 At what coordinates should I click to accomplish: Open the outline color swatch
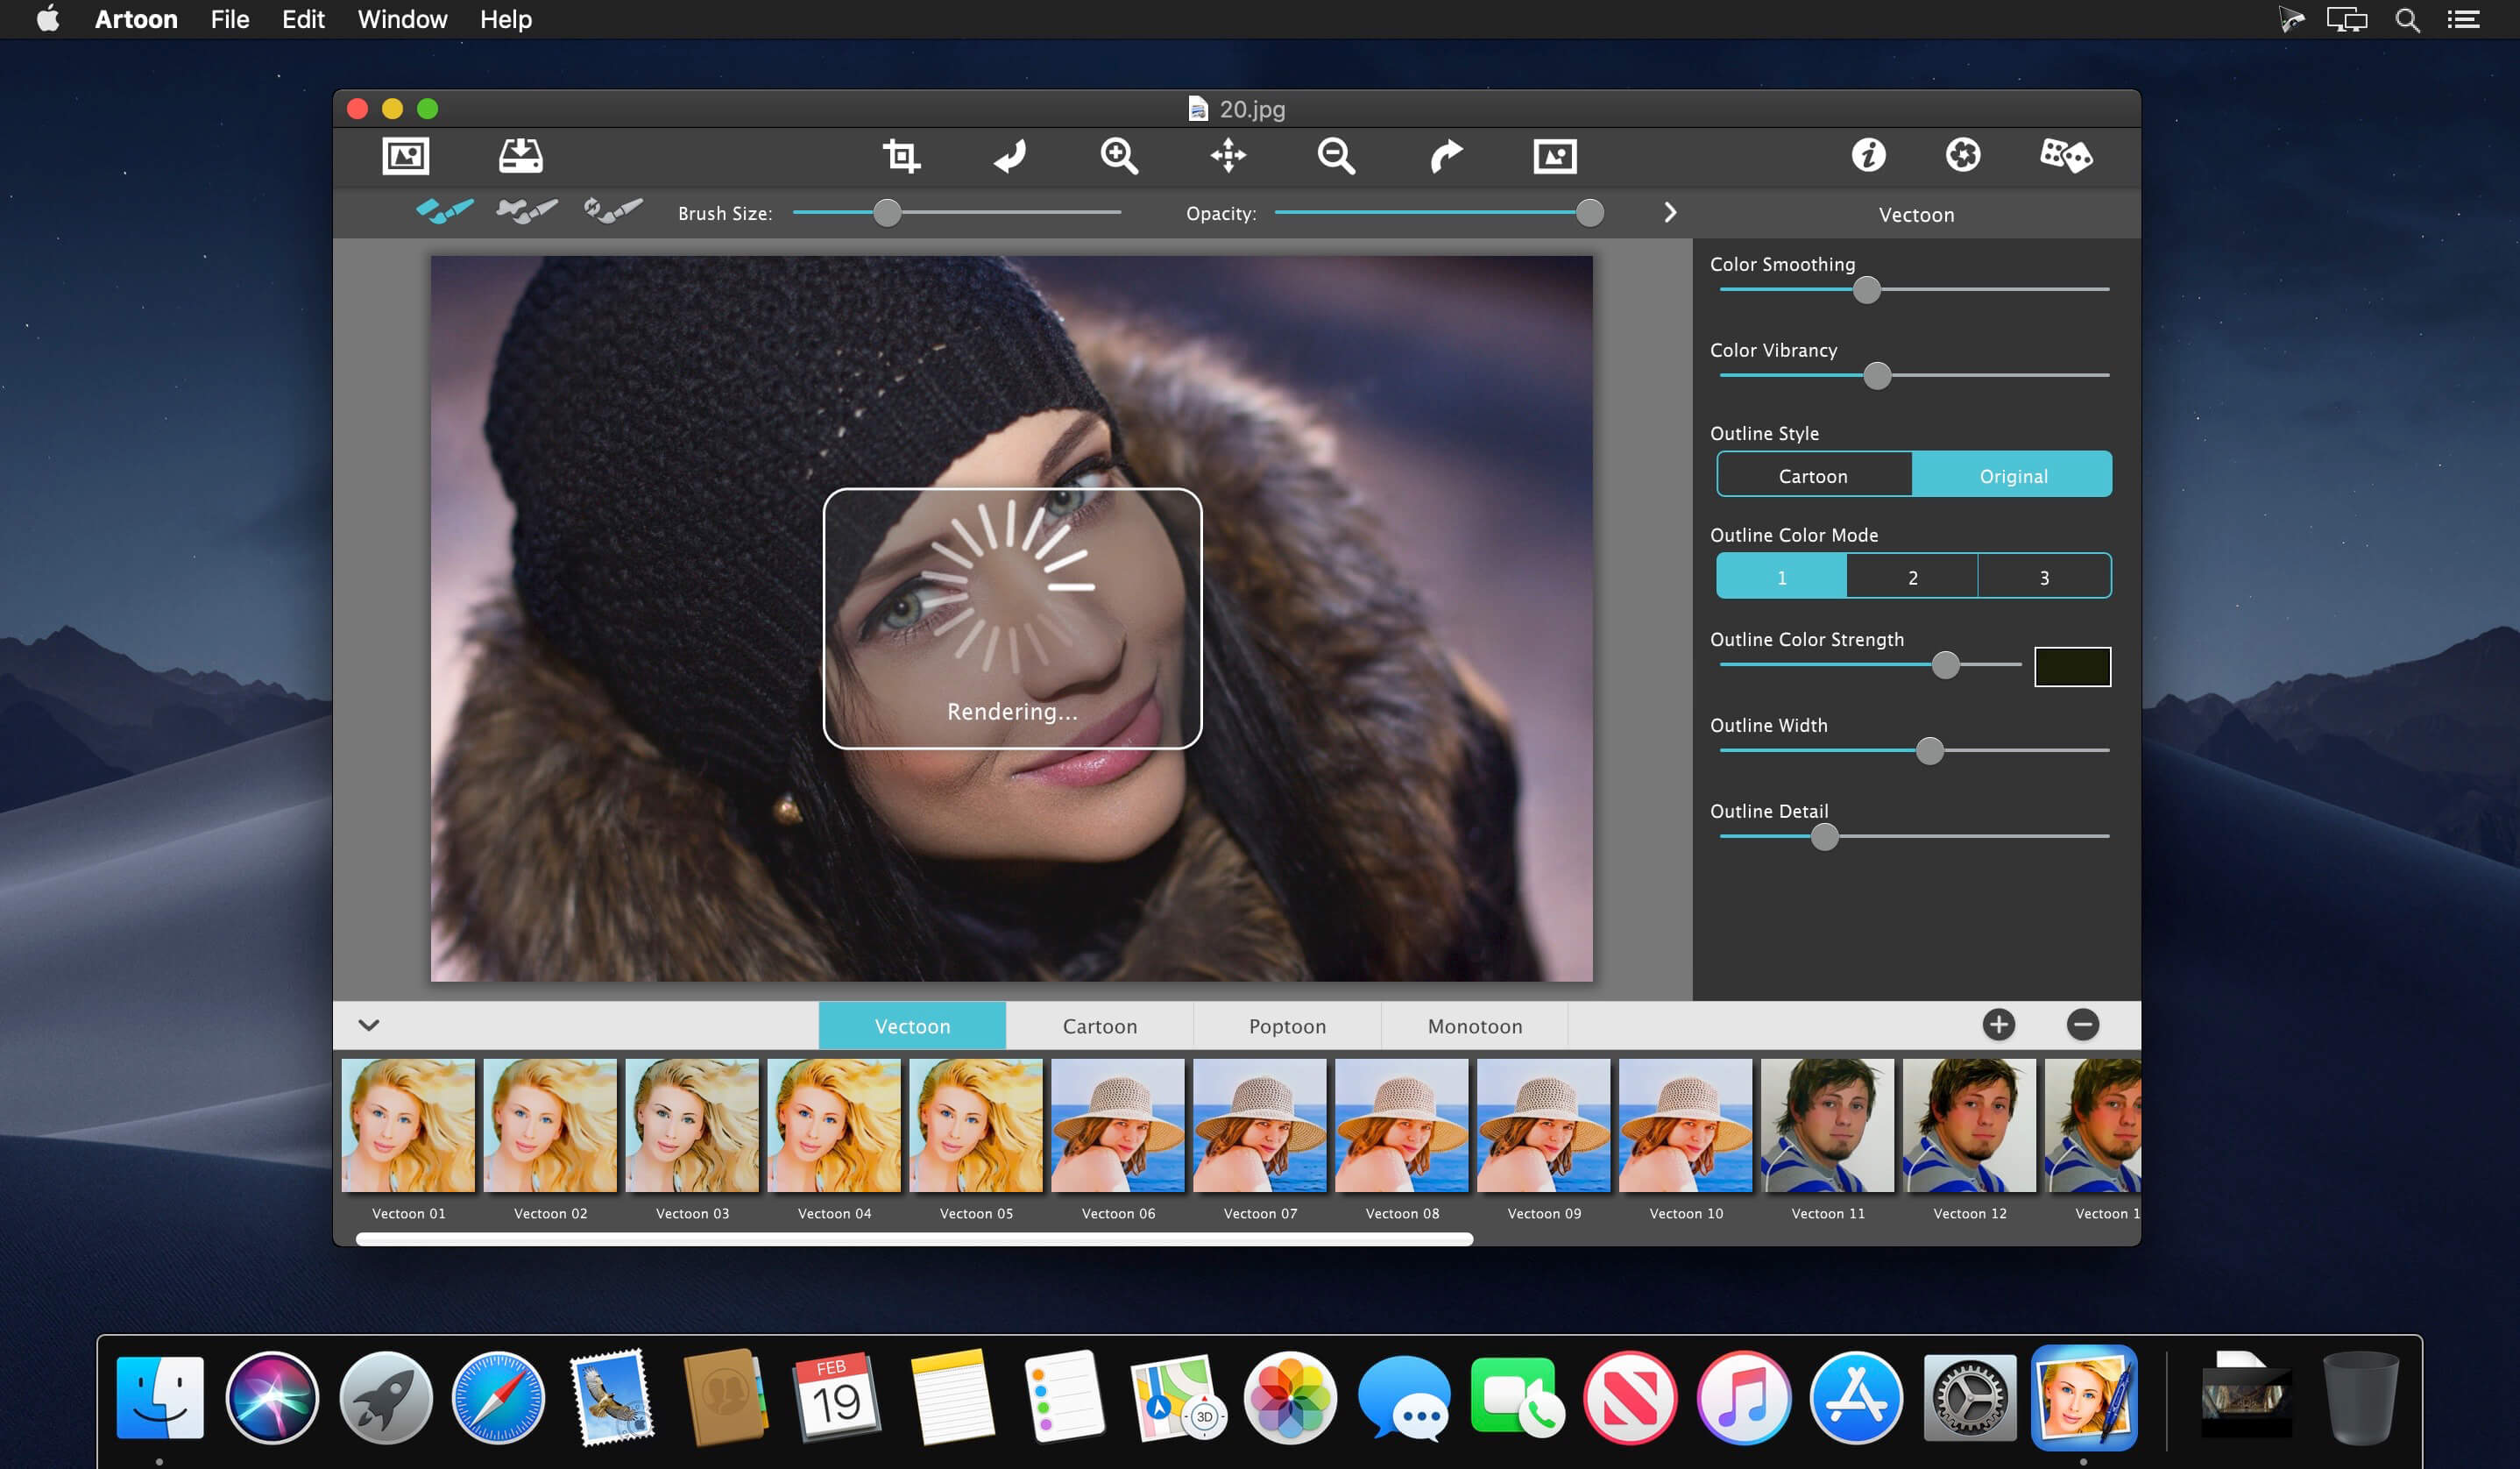pos(2072,667)
